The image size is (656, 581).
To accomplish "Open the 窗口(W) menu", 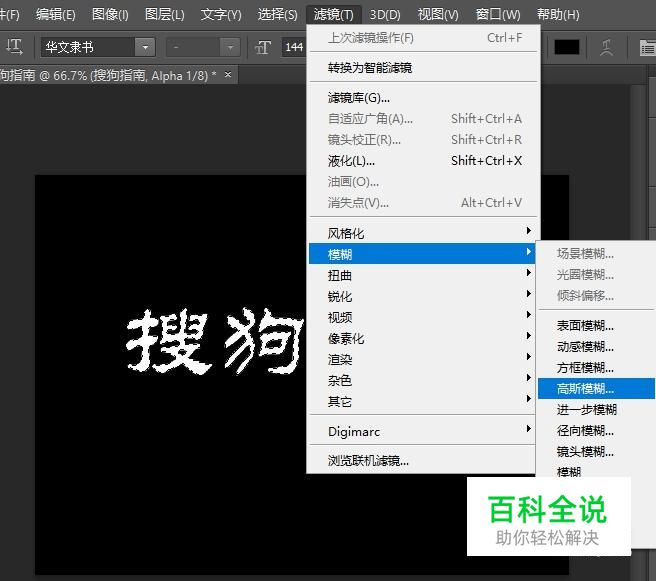I will pyautogui.click(x=498, y=15).
